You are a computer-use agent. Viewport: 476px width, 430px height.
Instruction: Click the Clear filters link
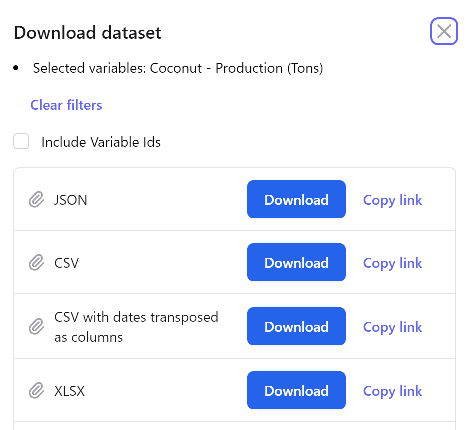pos(66,105)
